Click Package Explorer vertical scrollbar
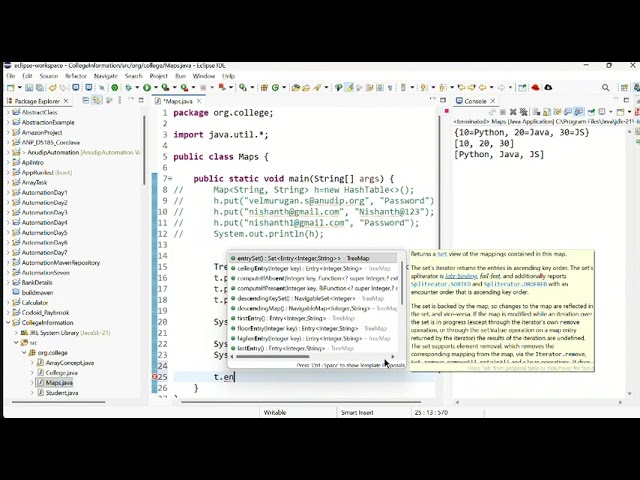 [144, 149]
